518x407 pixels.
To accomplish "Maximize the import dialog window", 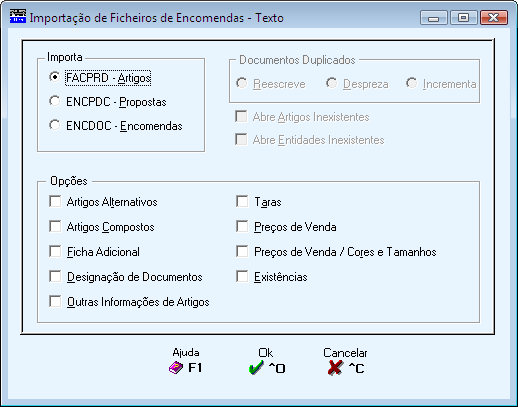I will point(464,17).
